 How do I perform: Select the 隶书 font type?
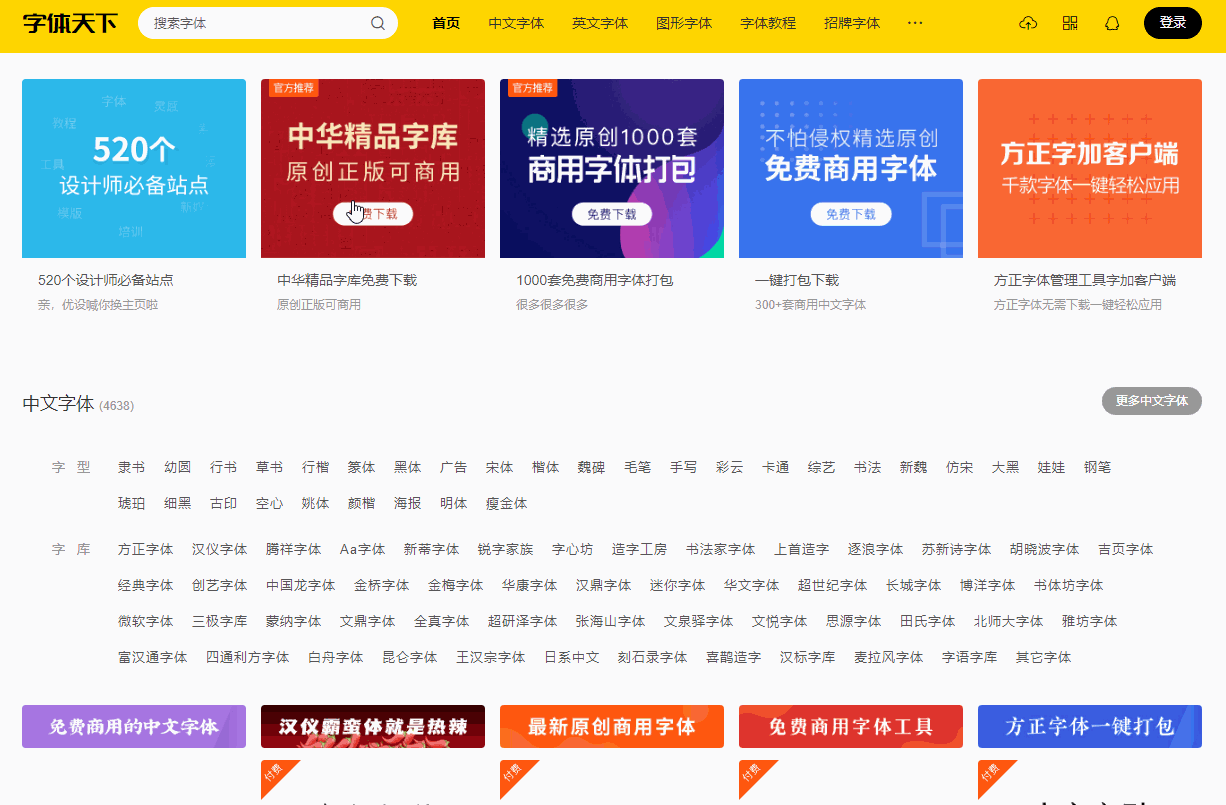pos(131,467)
